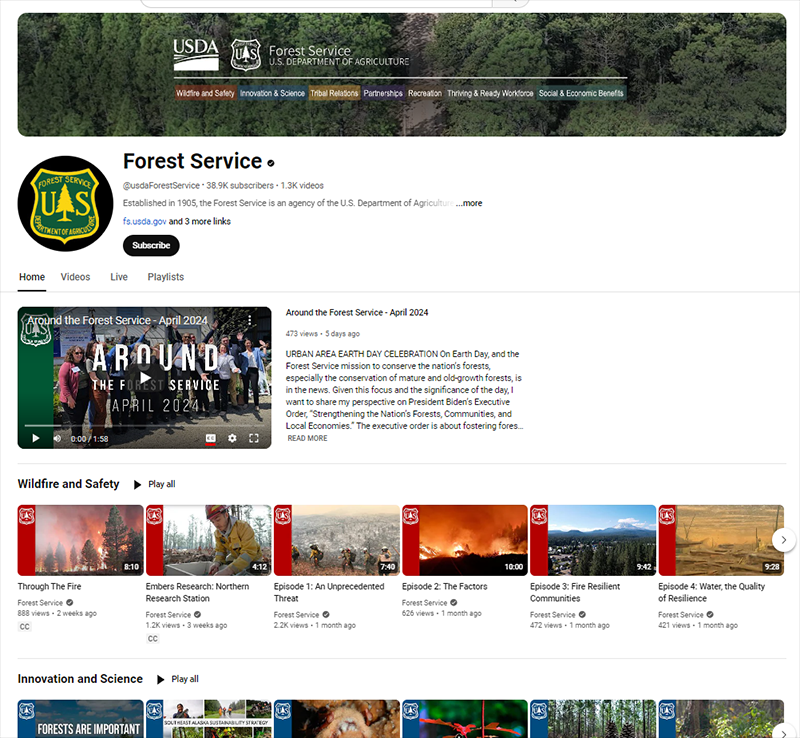Open the Through The Fire video thumbnail
The height and width of the screenshot is (738, 800).
[x=80, y=540]
